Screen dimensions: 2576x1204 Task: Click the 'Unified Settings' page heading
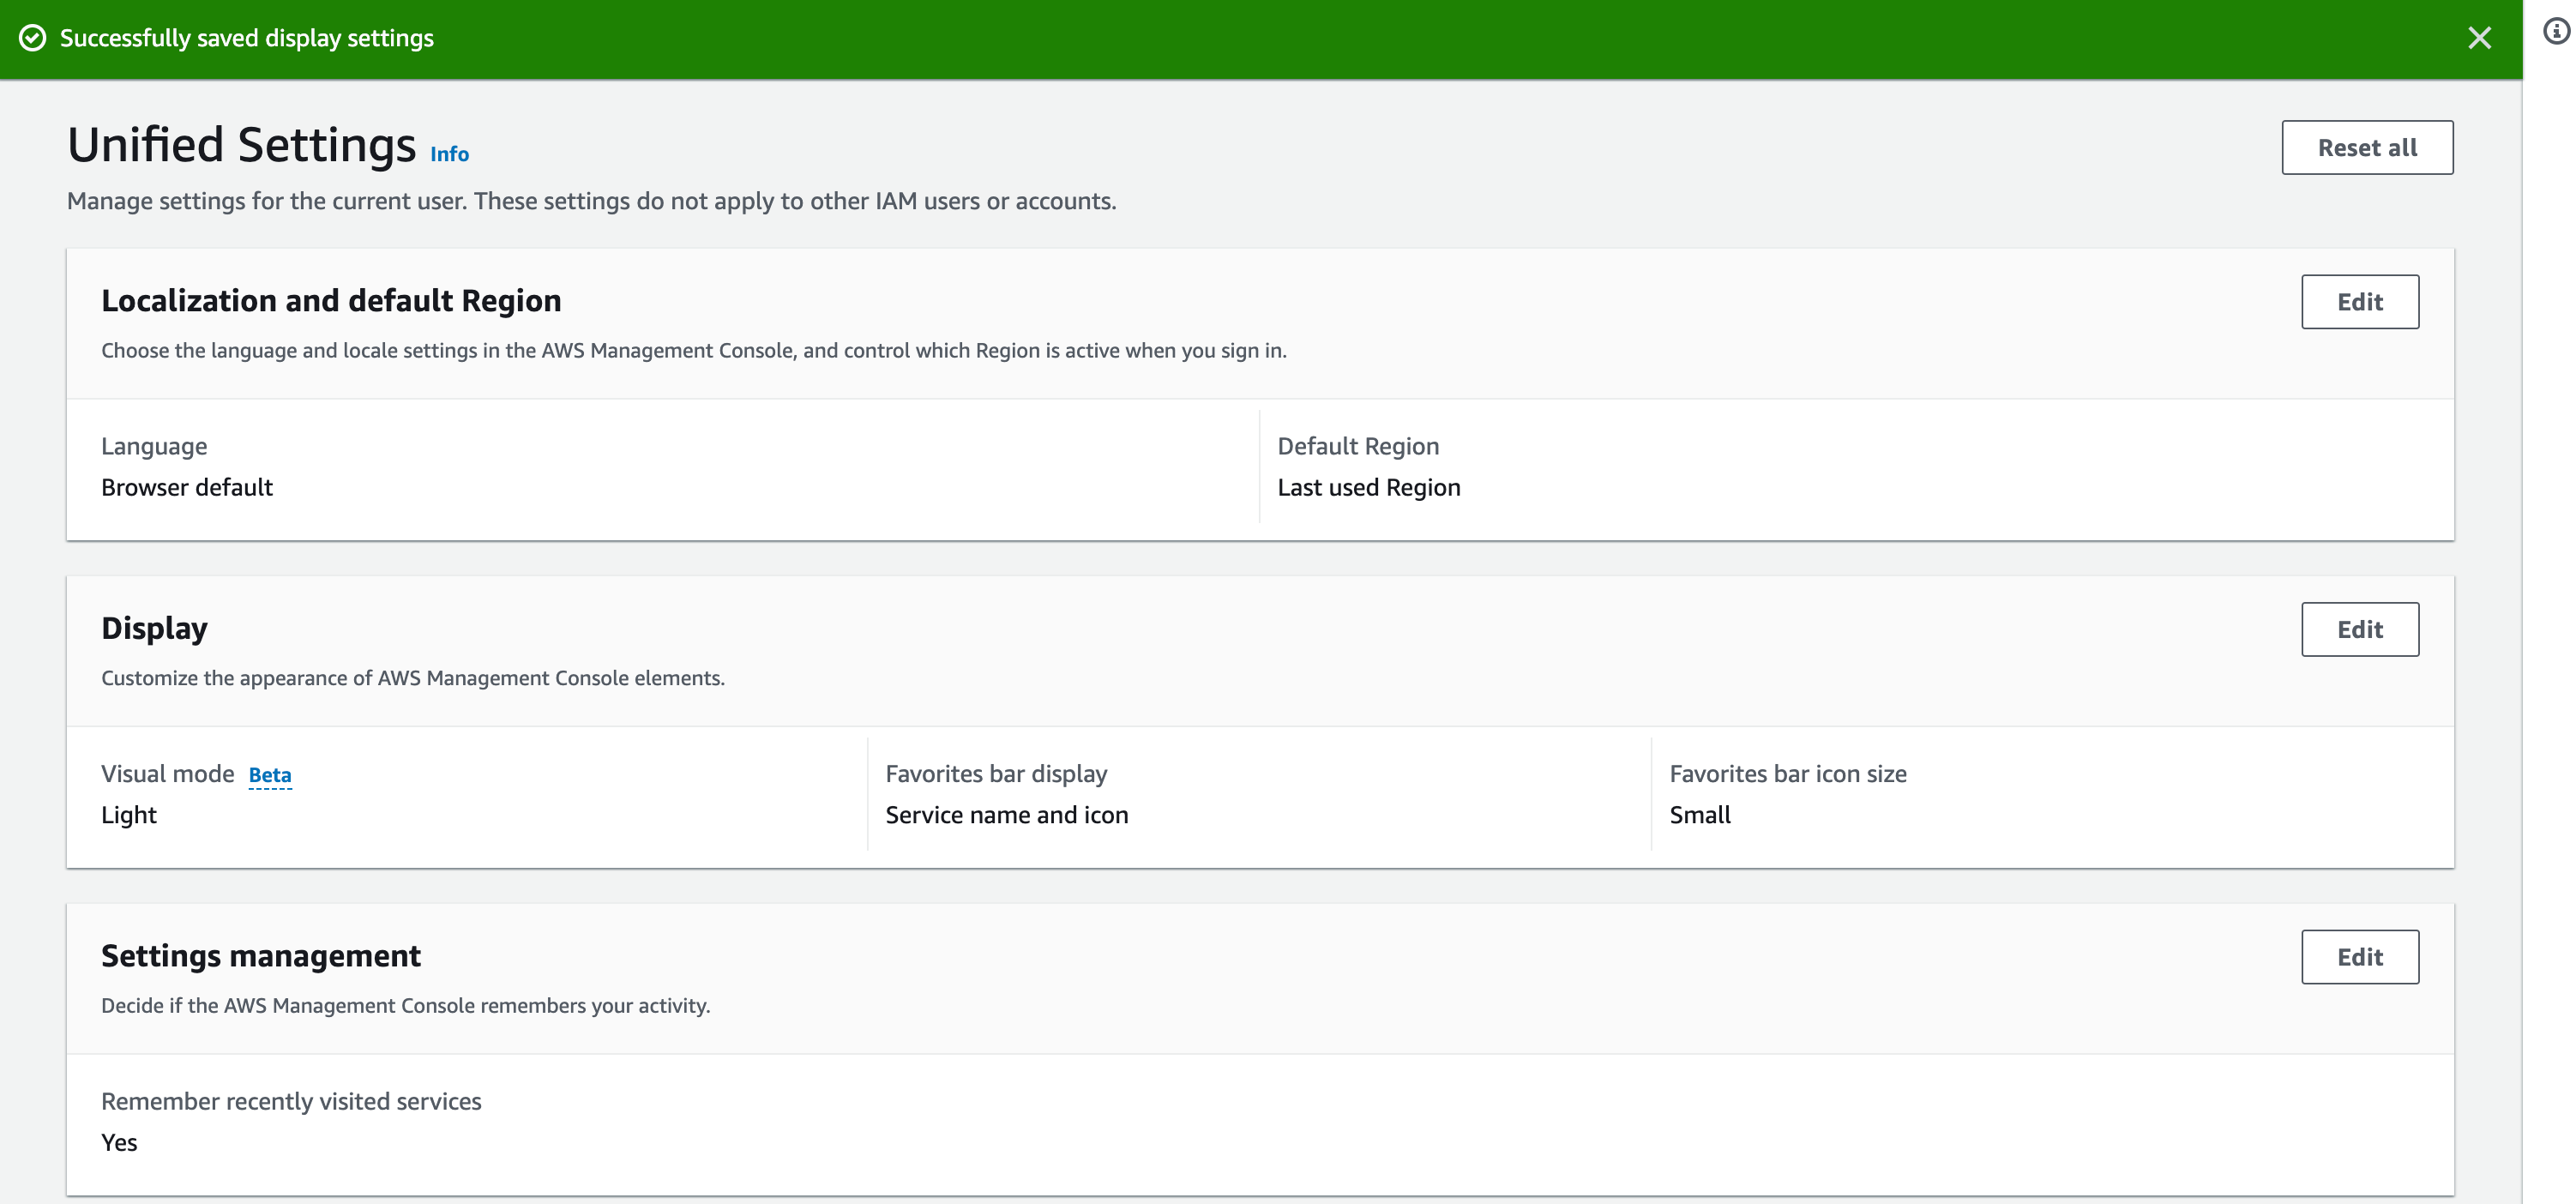(241, 145)
